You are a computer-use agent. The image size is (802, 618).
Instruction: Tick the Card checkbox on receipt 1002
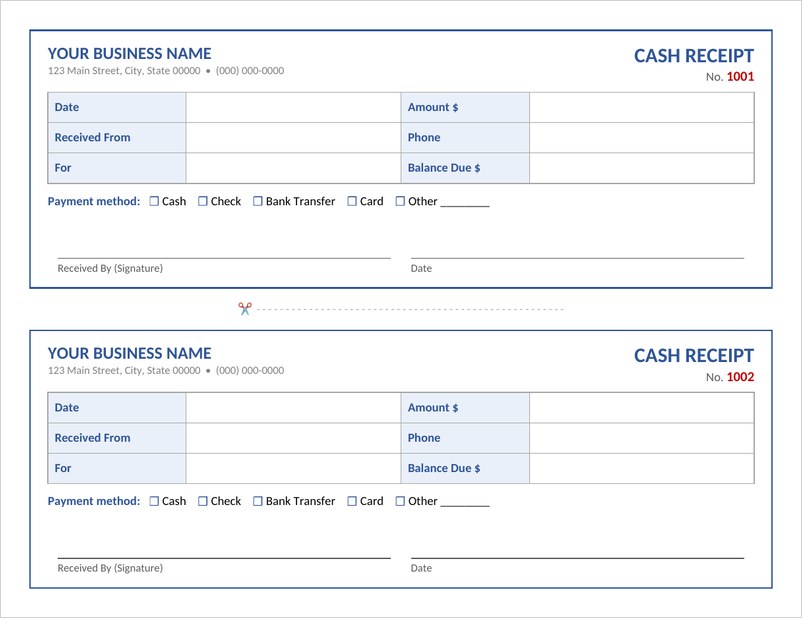click(352, 501)
